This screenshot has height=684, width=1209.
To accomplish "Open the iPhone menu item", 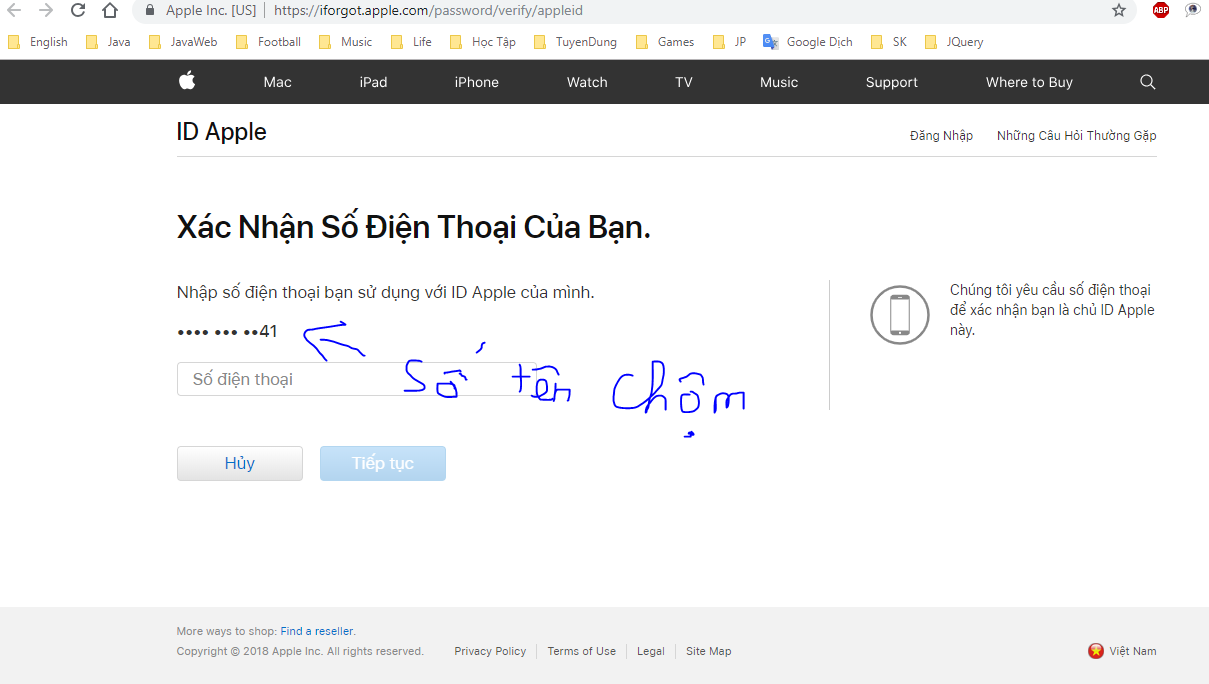I will tap(476, 82).
